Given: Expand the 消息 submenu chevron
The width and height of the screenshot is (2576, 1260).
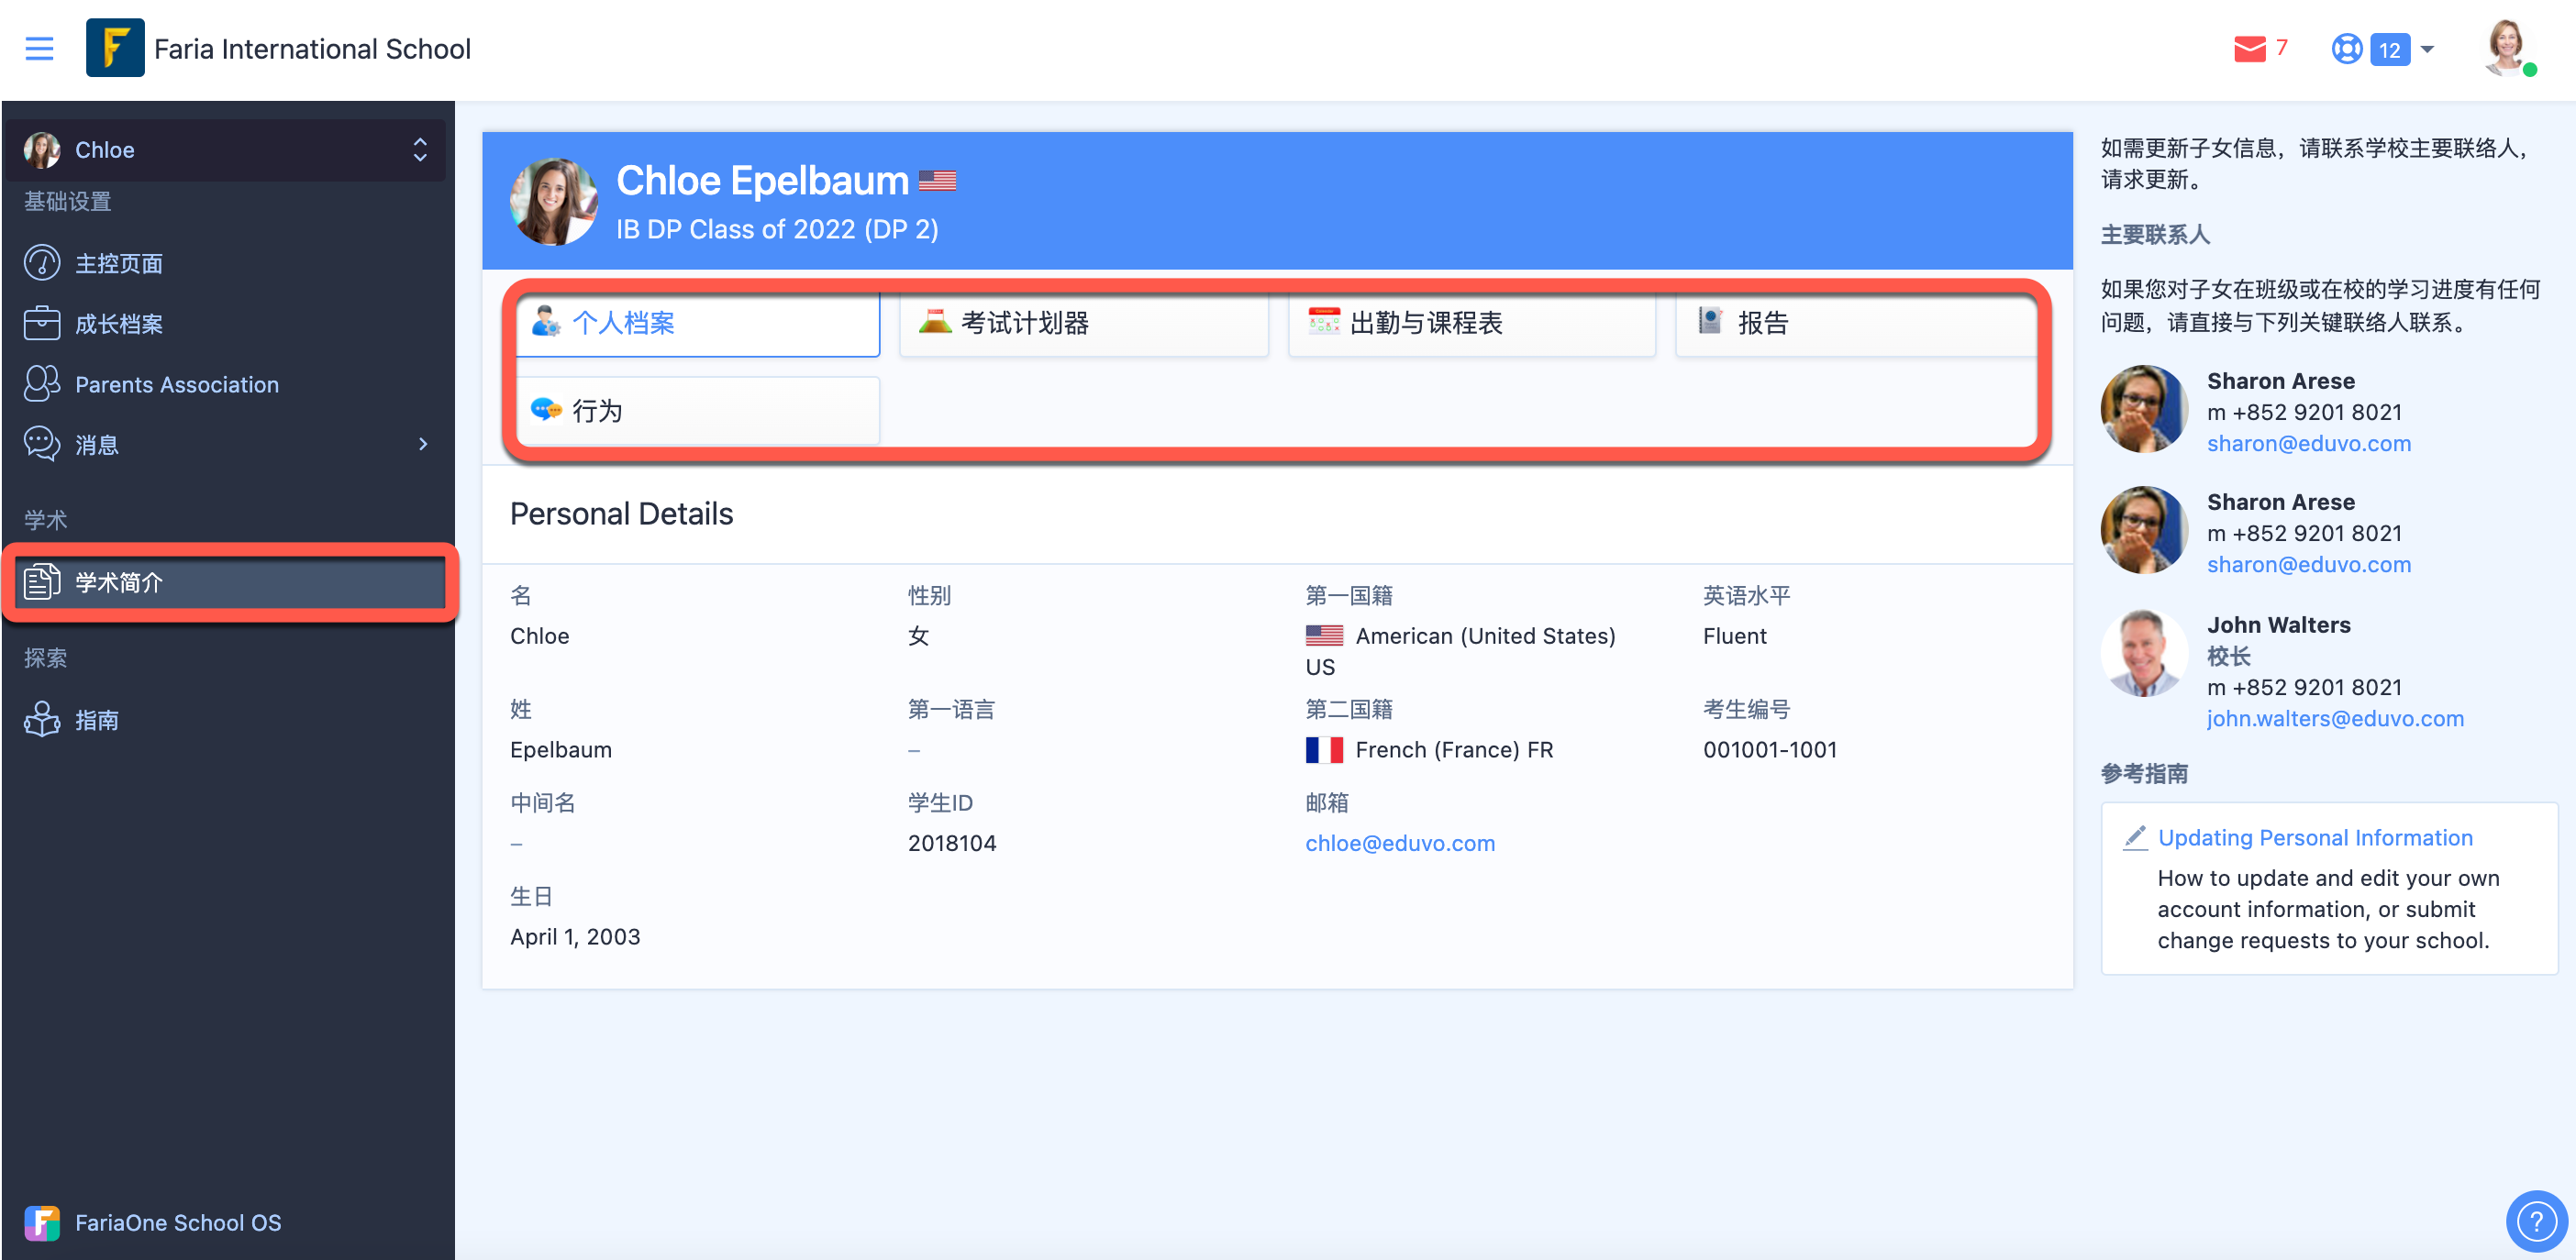Looking at the screenshot, I should 423,444.
